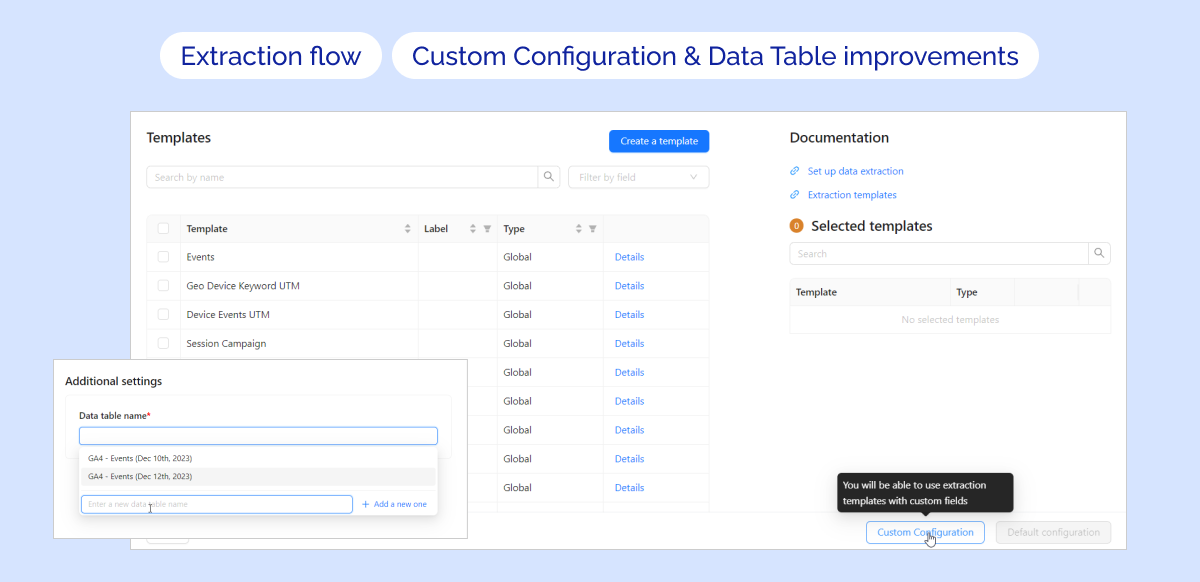
Task: Select GA4 - Events (Dec 10th, 2023) option
Action: tap(140, 459)
